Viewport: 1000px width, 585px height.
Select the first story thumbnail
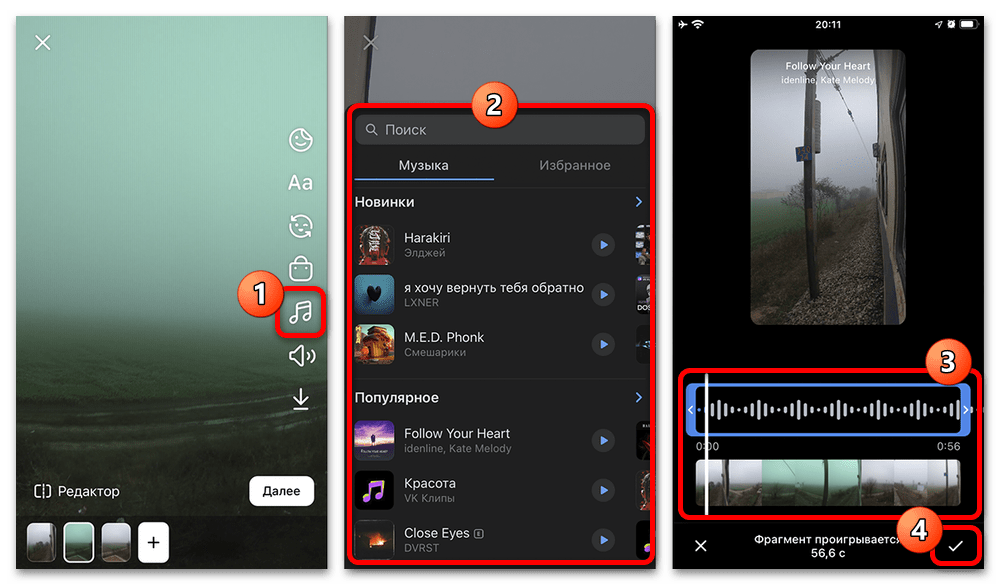click(41, 542)
